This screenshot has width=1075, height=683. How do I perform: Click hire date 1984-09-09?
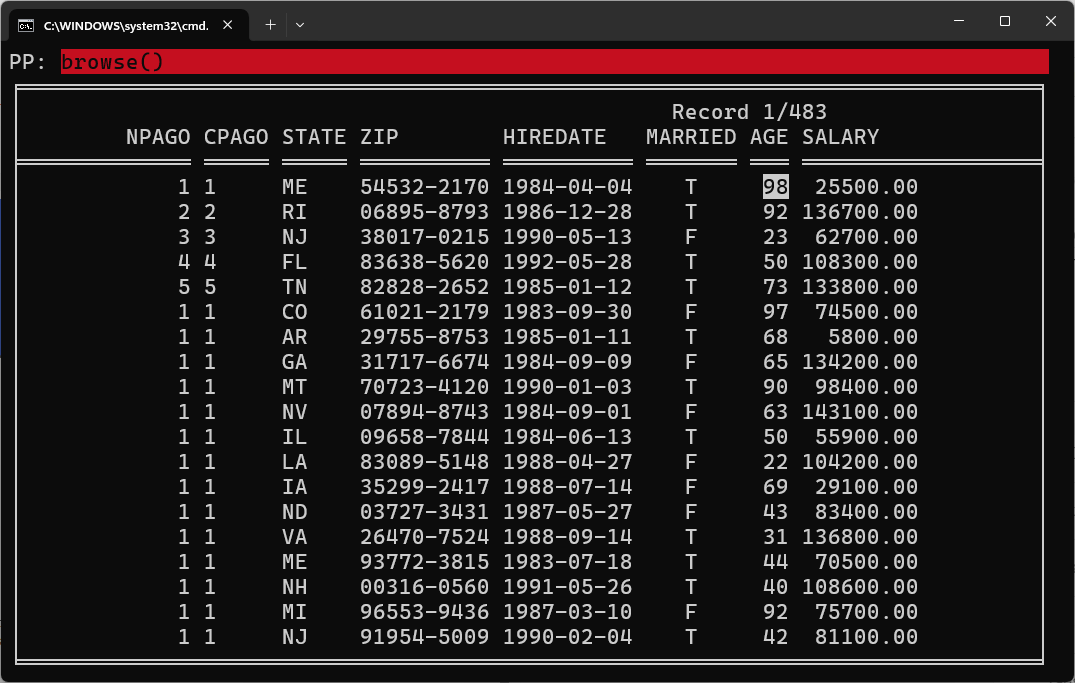(x=567, y=362)
